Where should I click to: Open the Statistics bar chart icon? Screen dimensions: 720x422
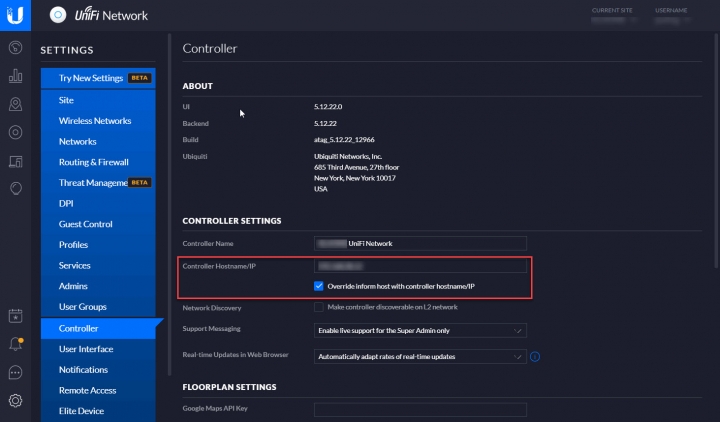[15, 76]
